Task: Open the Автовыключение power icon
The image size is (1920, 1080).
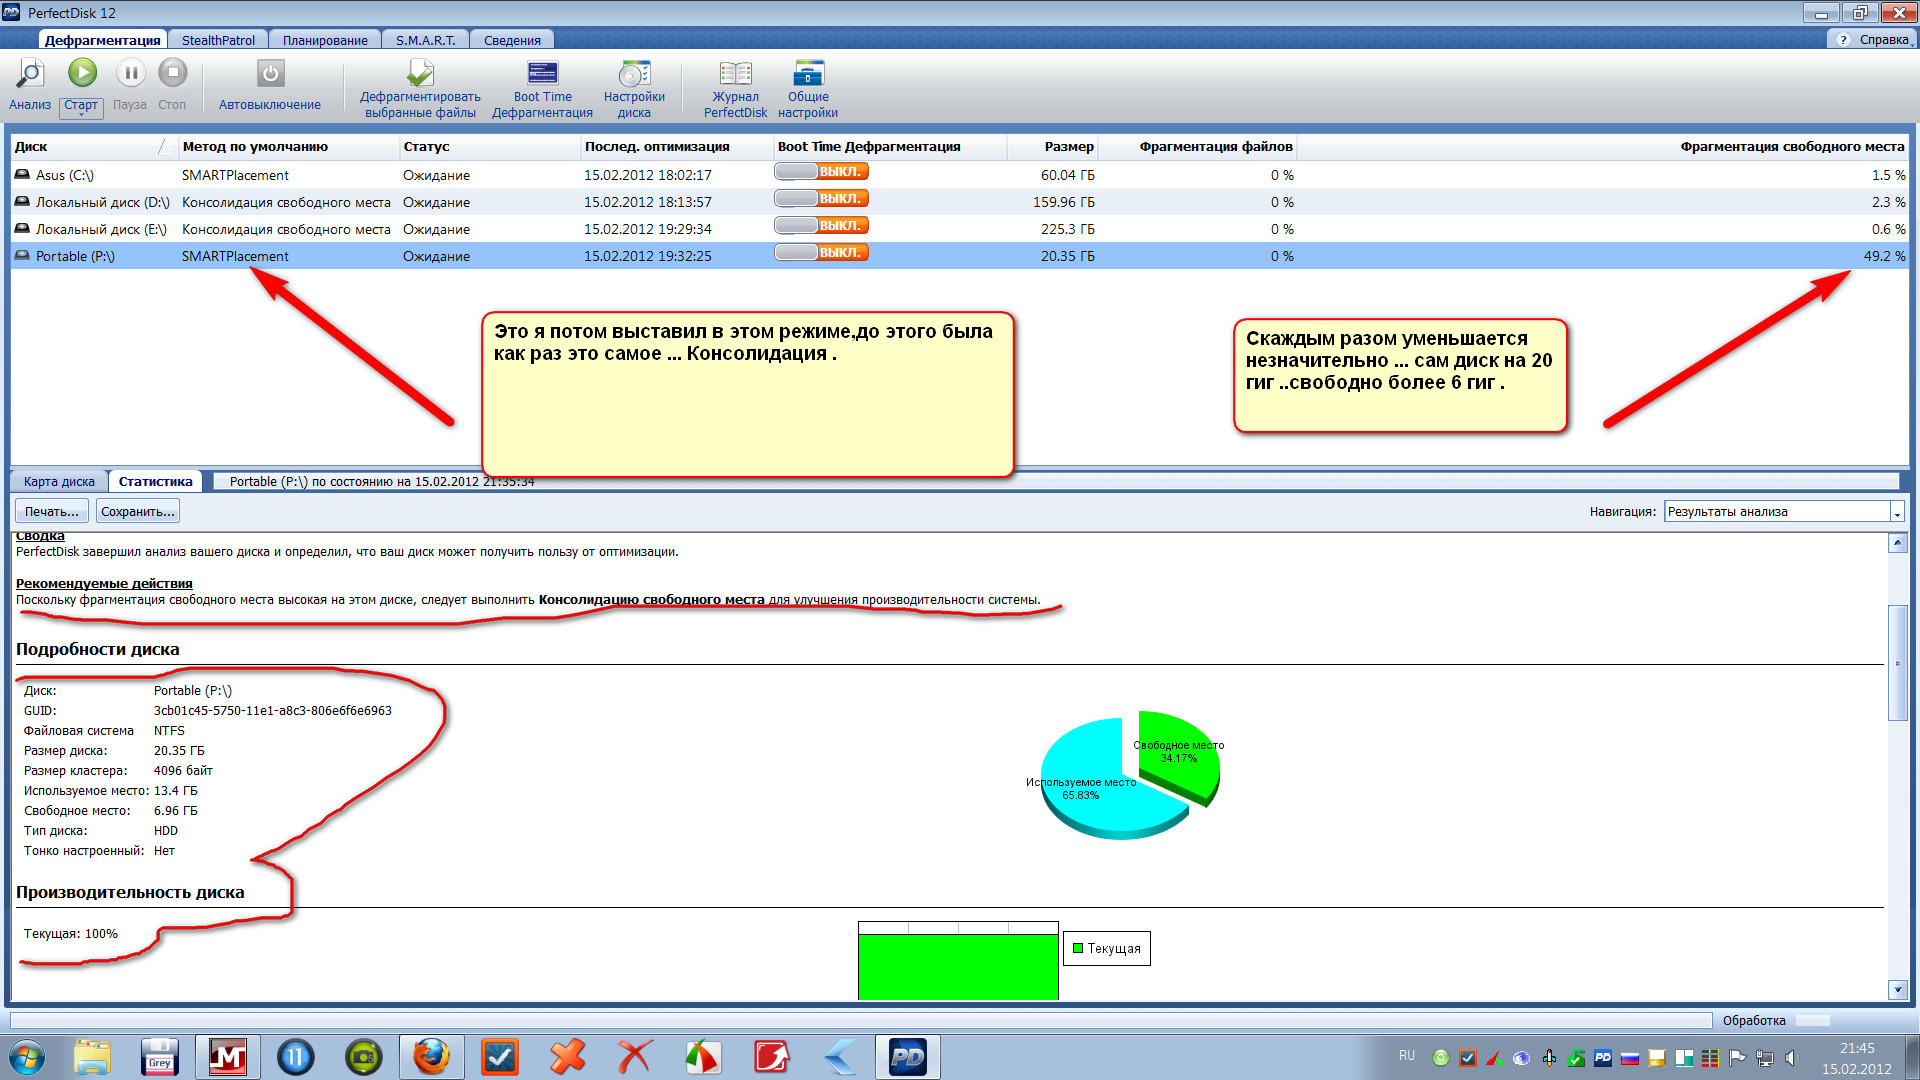Action: pyautogui.click(x=270, y=73)
